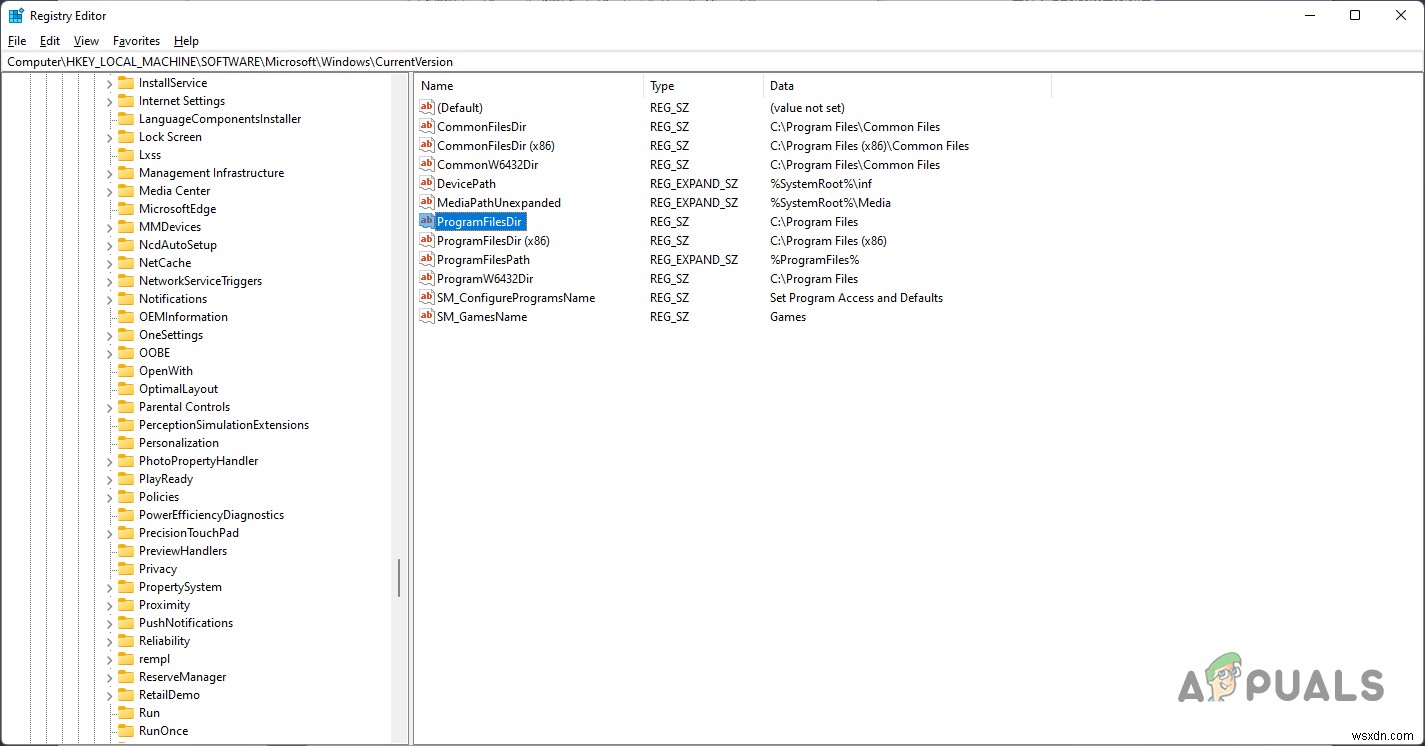Screen dimensions: 1425x746
Task: Expand the InstallService key
Action: tap(110, 83)
